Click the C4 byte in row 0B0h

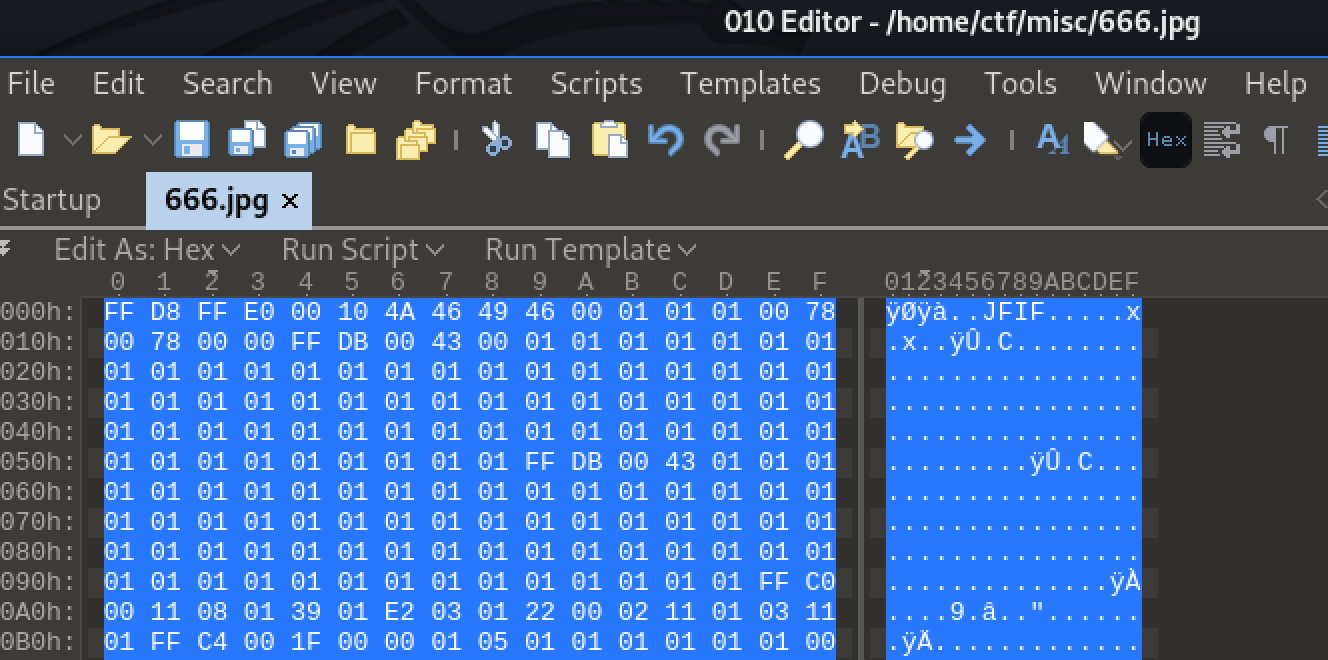point(212,642)
